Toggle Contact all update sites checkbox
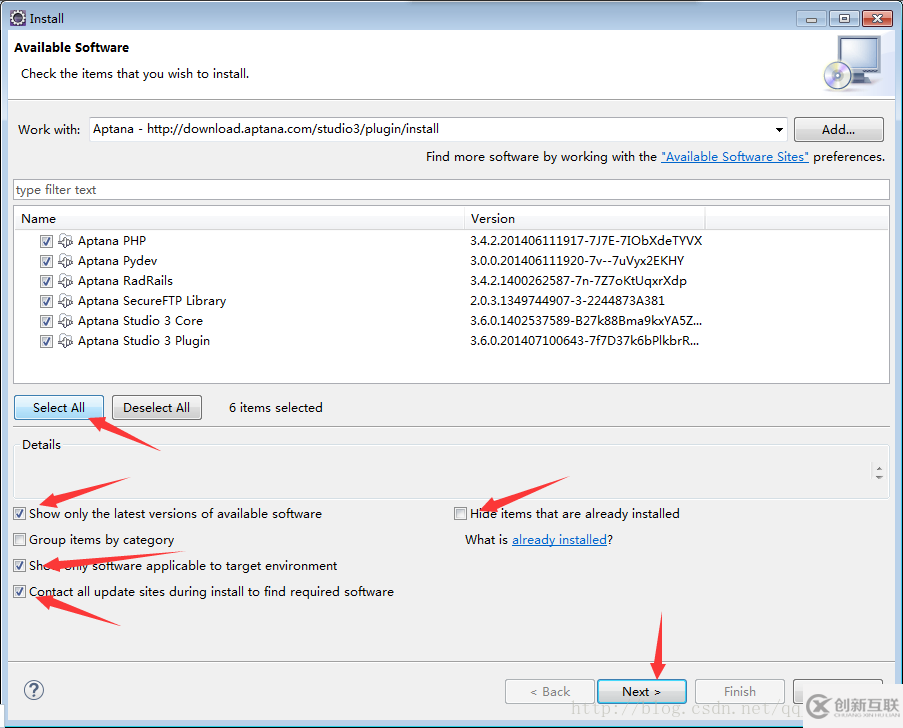 20,592
